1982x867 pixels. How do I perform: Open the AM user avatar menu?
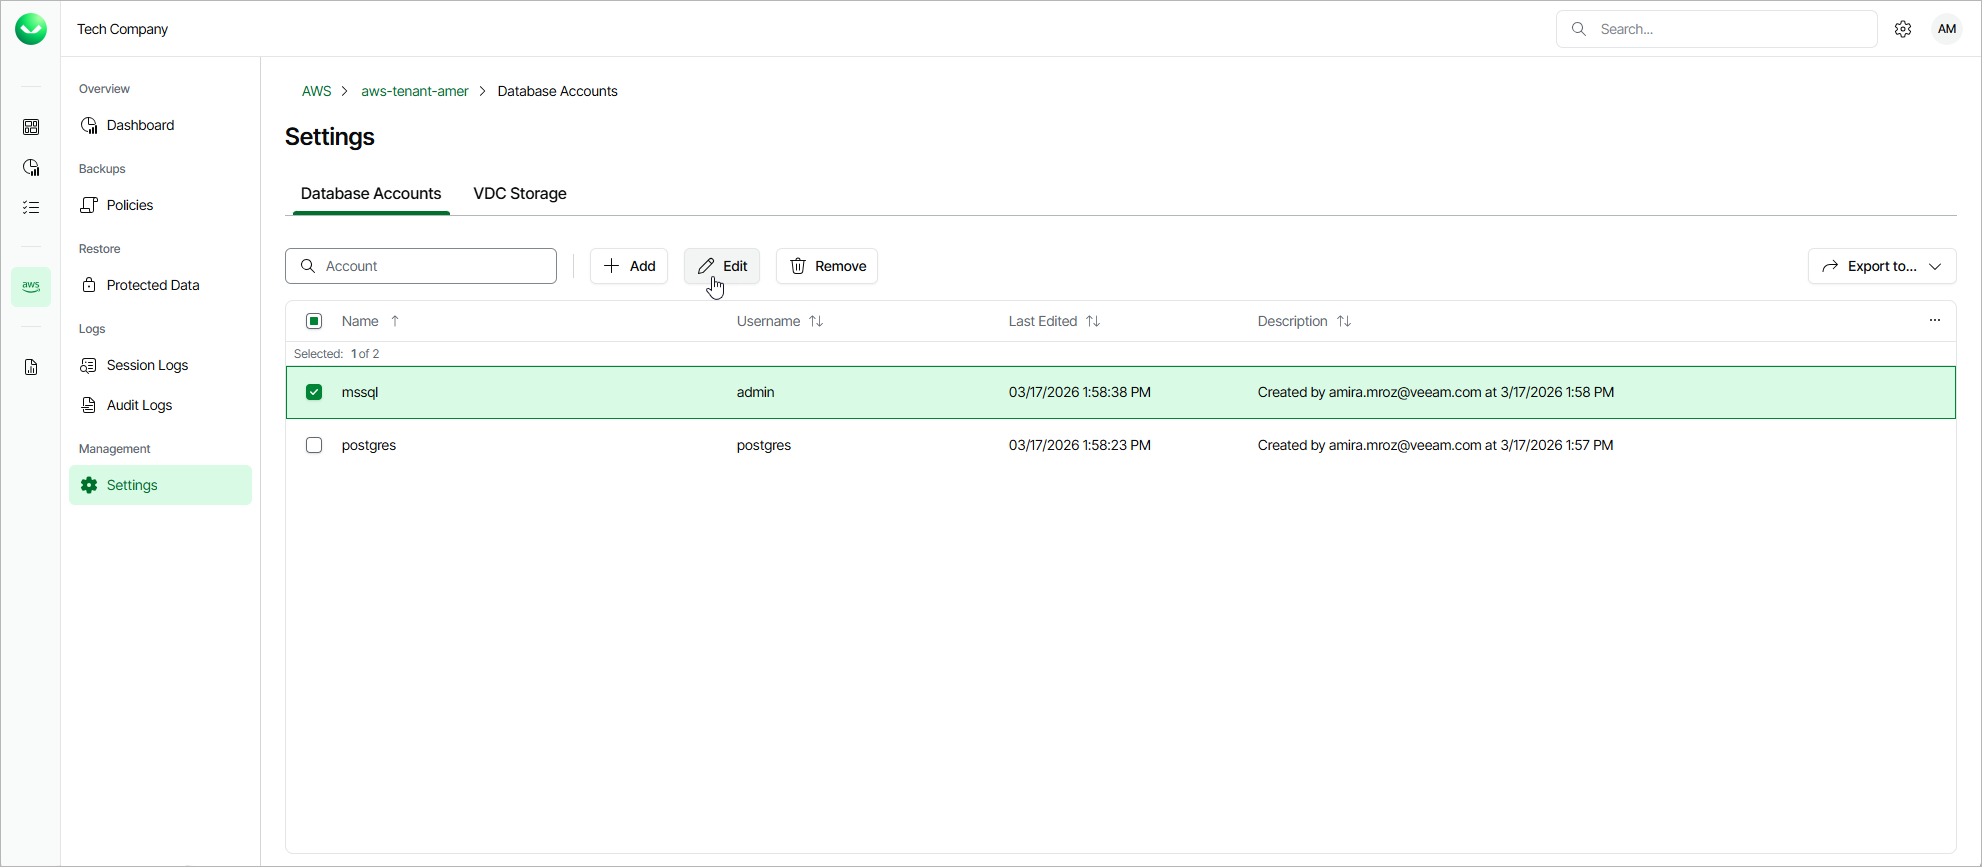click(1947, 29)
